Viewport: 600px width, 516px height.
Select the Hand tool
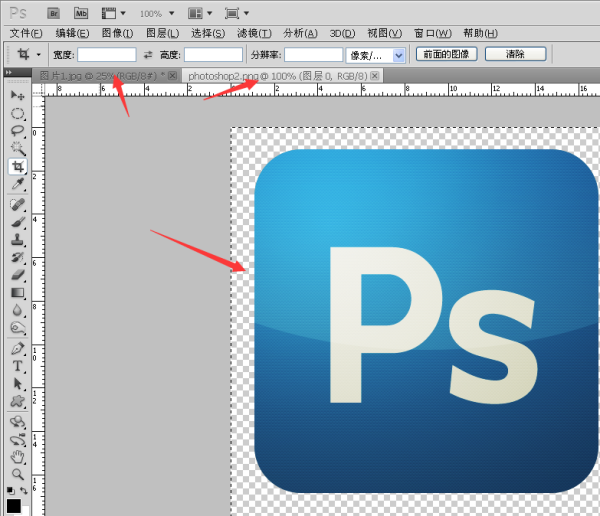click(17, 457)
